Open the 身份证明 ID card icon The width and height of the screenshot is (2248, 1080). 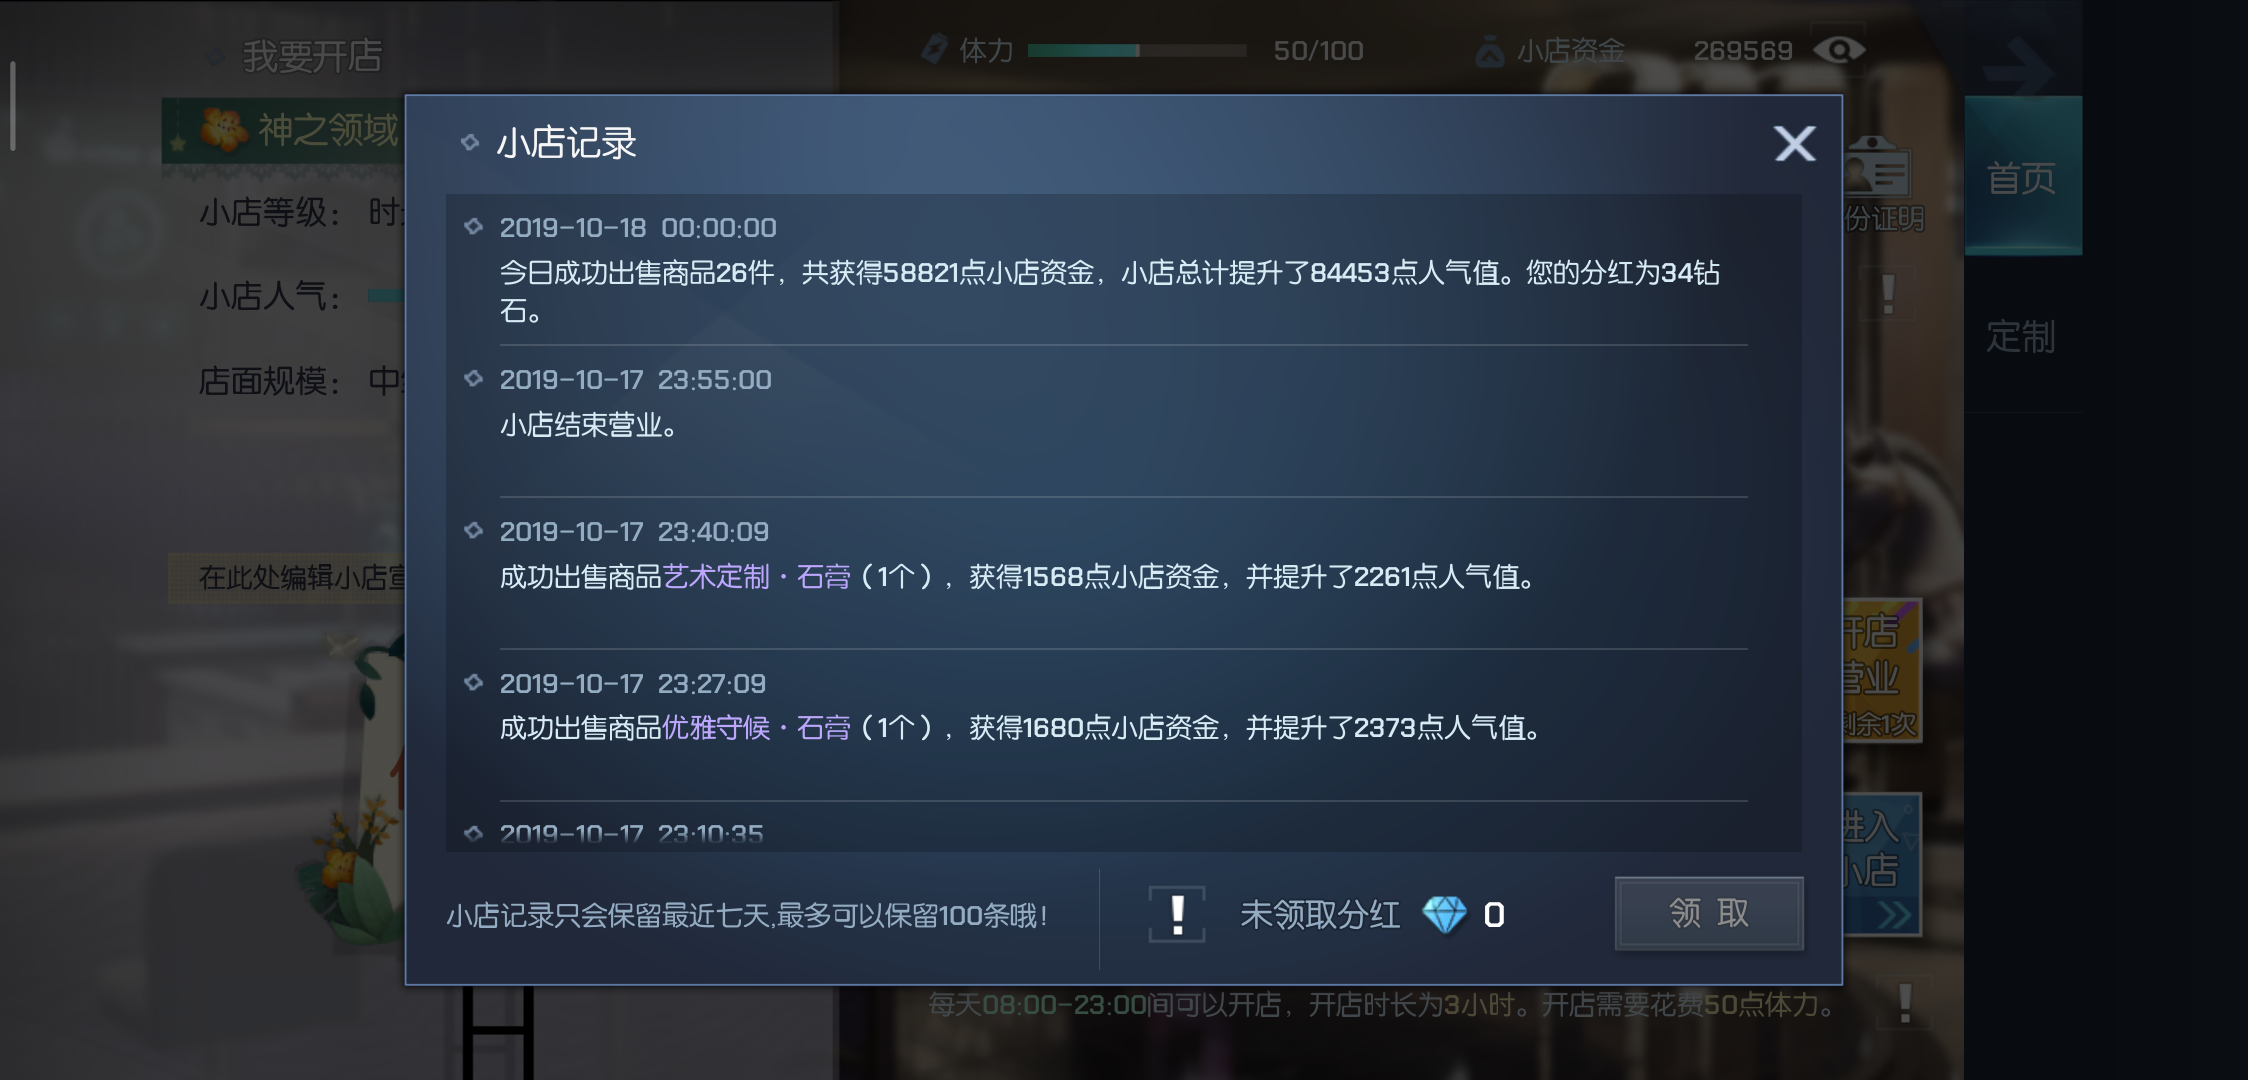tap(1877, 169)
